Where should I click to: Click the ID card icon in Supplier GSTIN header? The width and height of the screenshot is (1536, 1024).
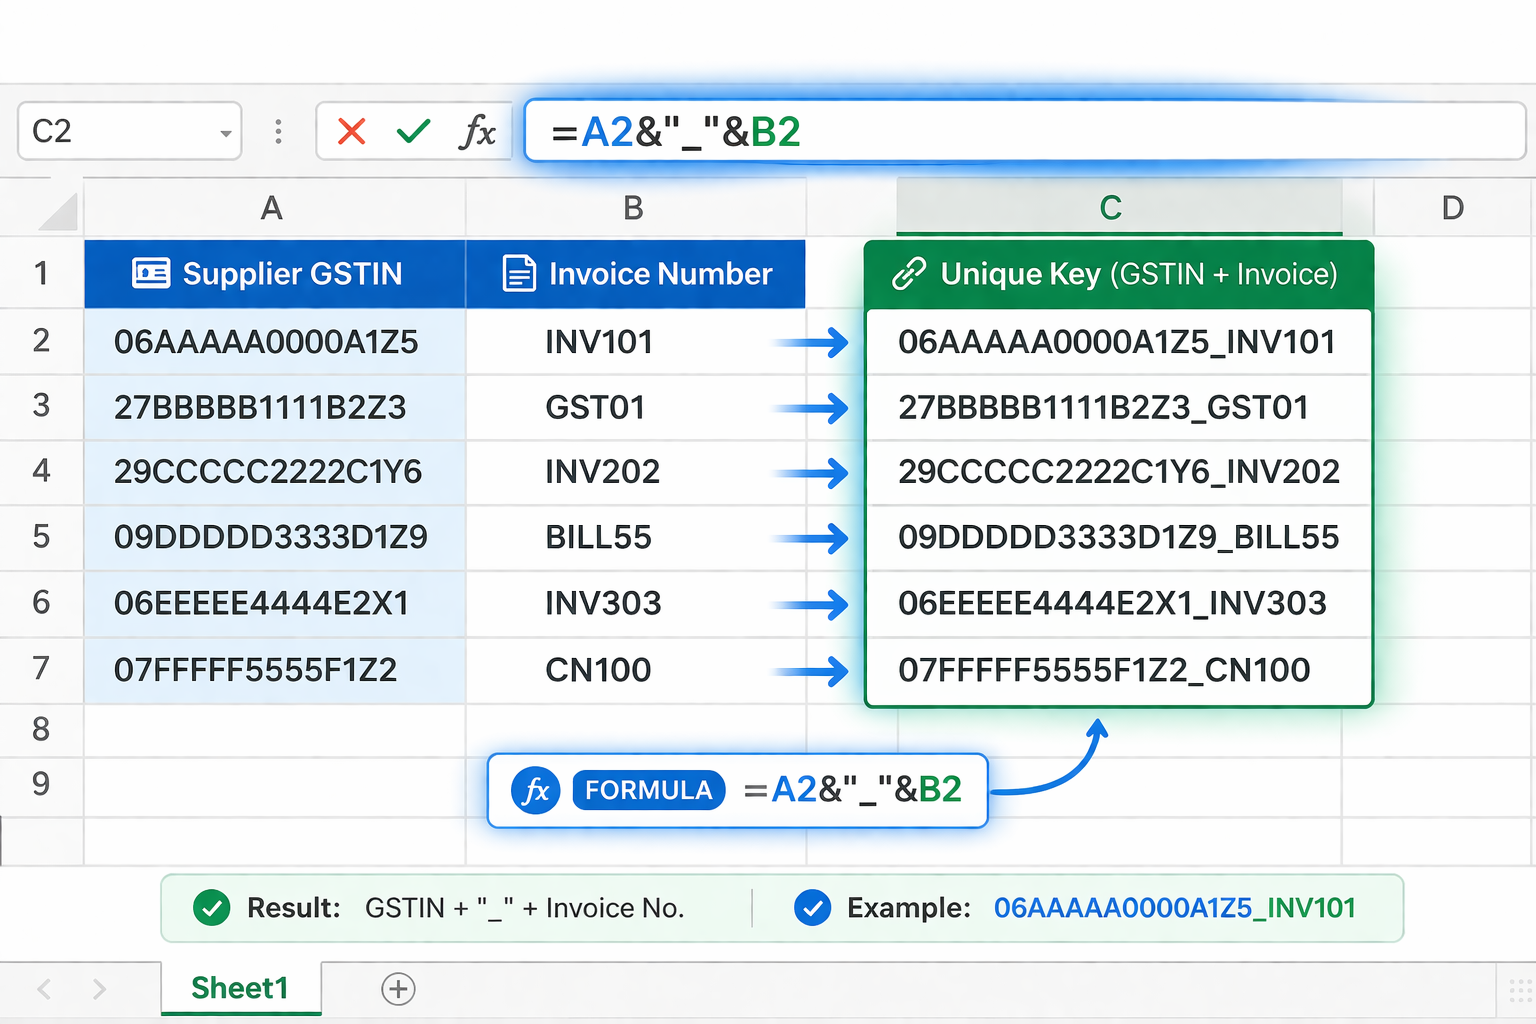pos(151,273)
